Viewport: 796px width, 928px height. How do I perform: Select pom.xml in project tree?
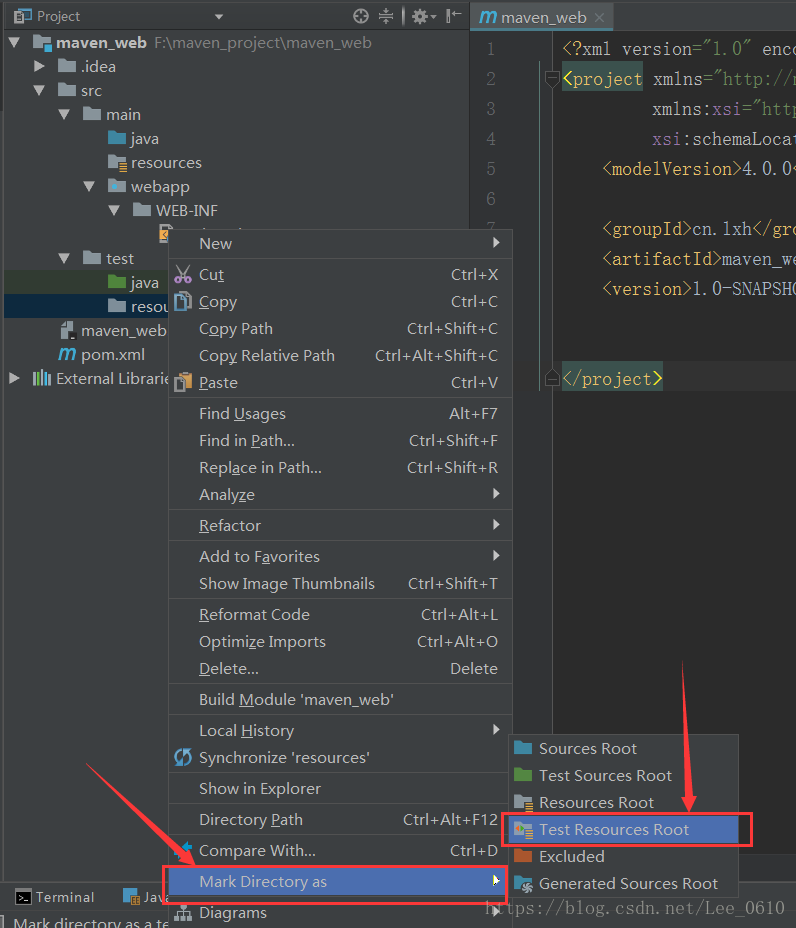click(x=102, y=355)
